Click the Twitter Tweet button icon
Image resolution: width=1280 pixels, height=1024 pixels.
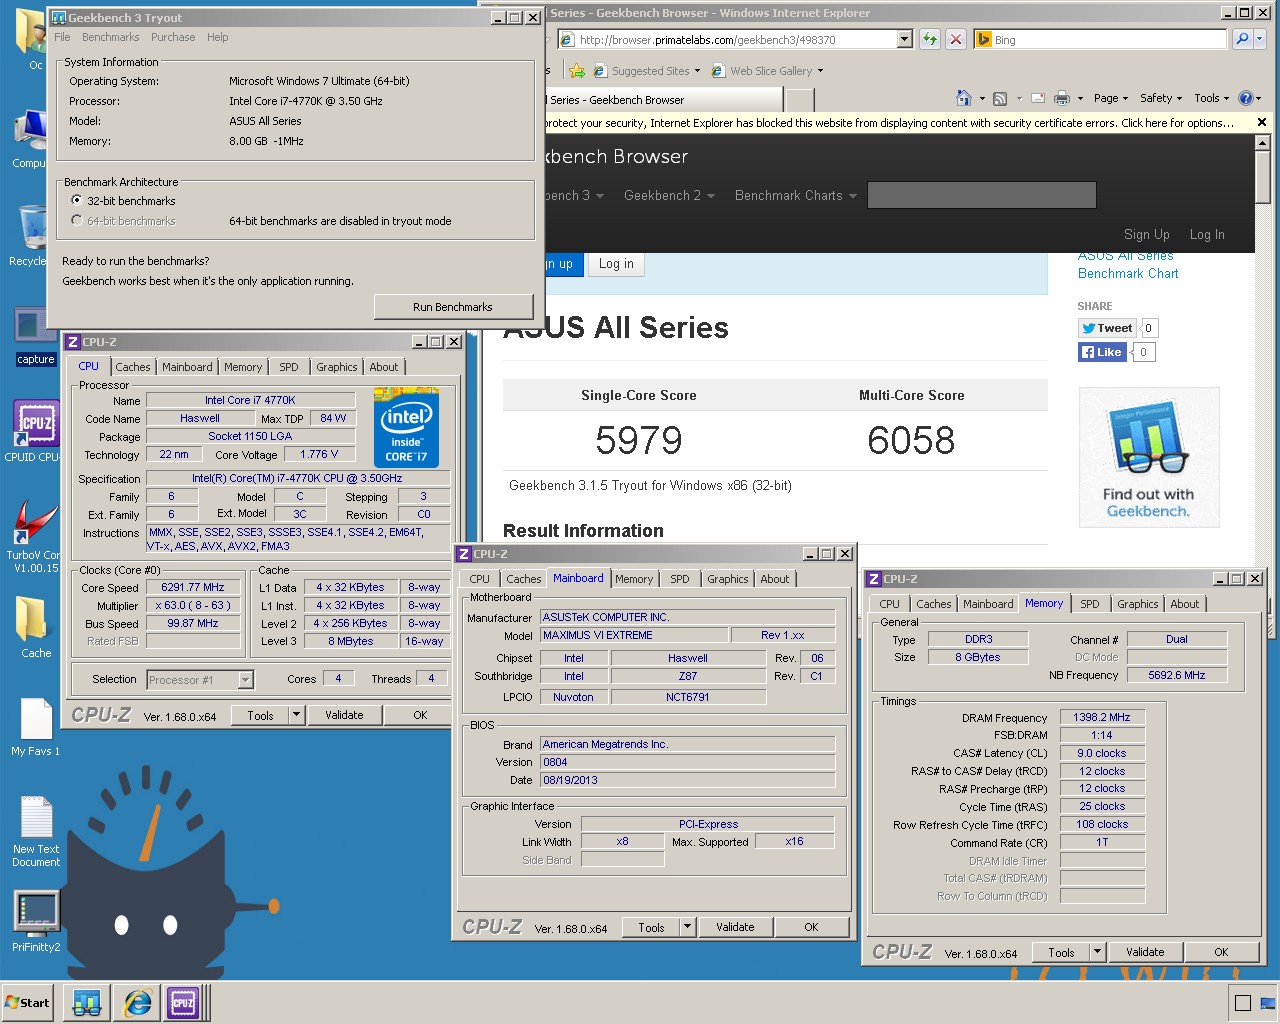pyautogui.click(x=1107, y=328)
